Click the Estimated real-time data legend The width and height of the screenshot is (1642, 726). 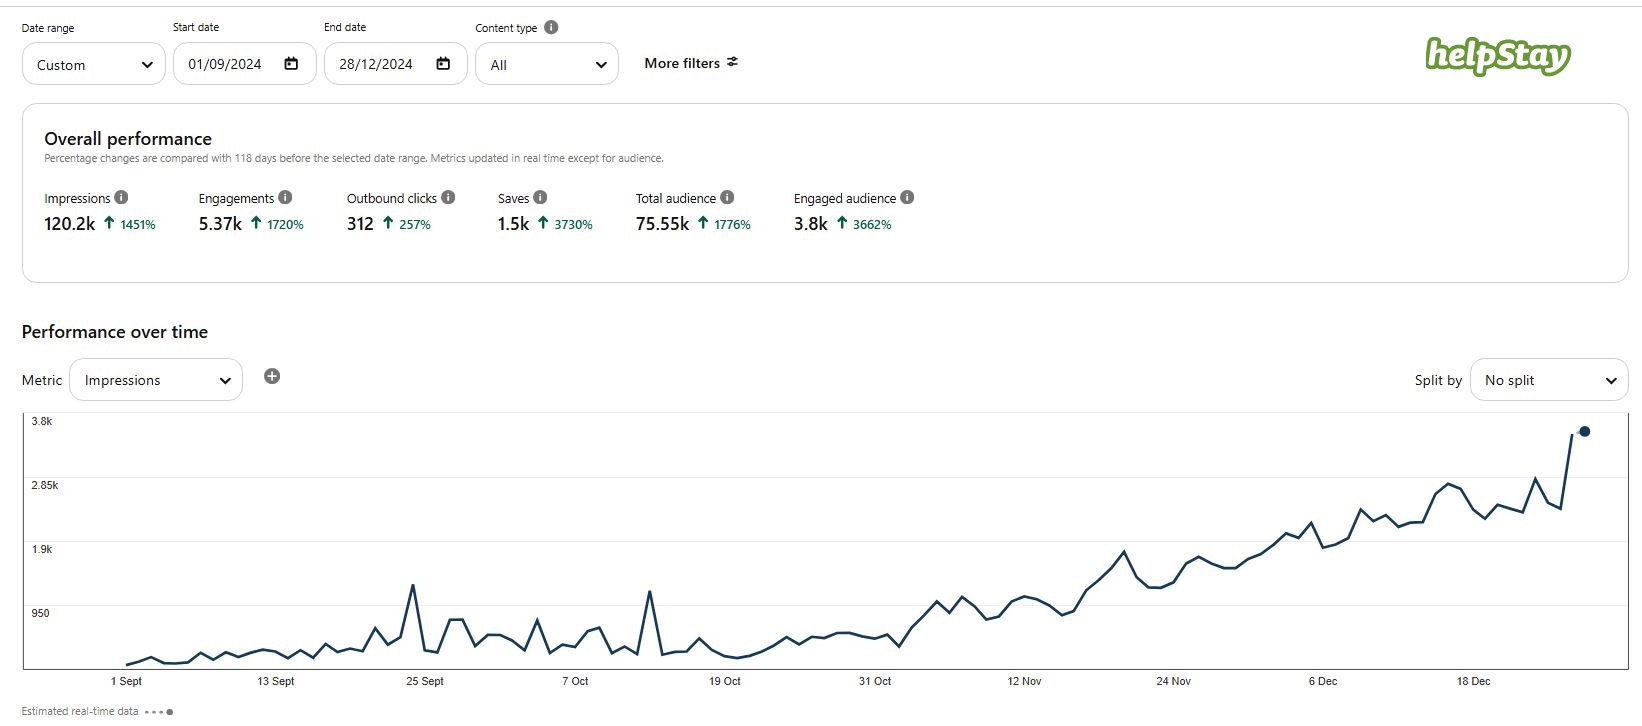click(x=80, y=712)
